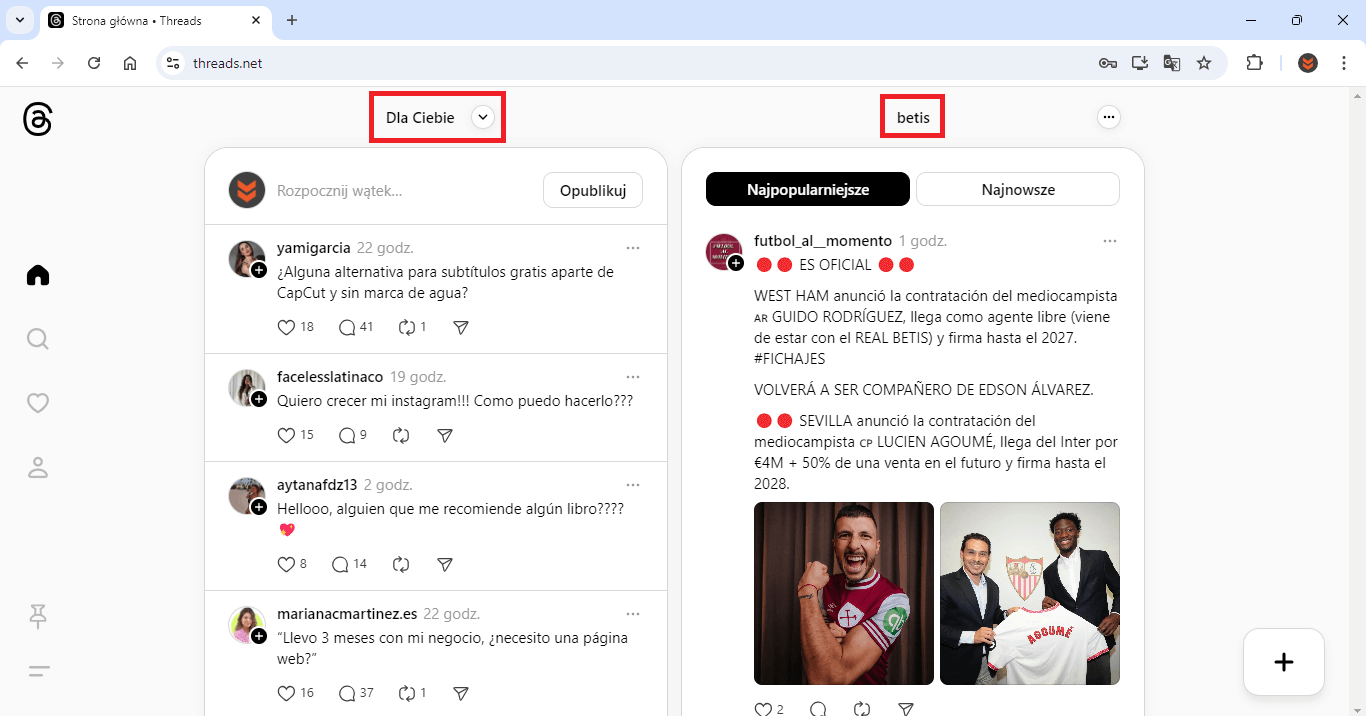Click the Threads logo icon

click(37, 119)
